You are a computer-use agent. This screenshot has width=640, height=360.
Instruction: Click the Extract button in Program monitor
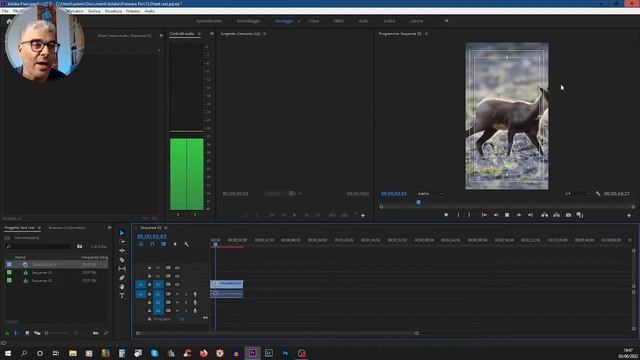pos(556,215)
